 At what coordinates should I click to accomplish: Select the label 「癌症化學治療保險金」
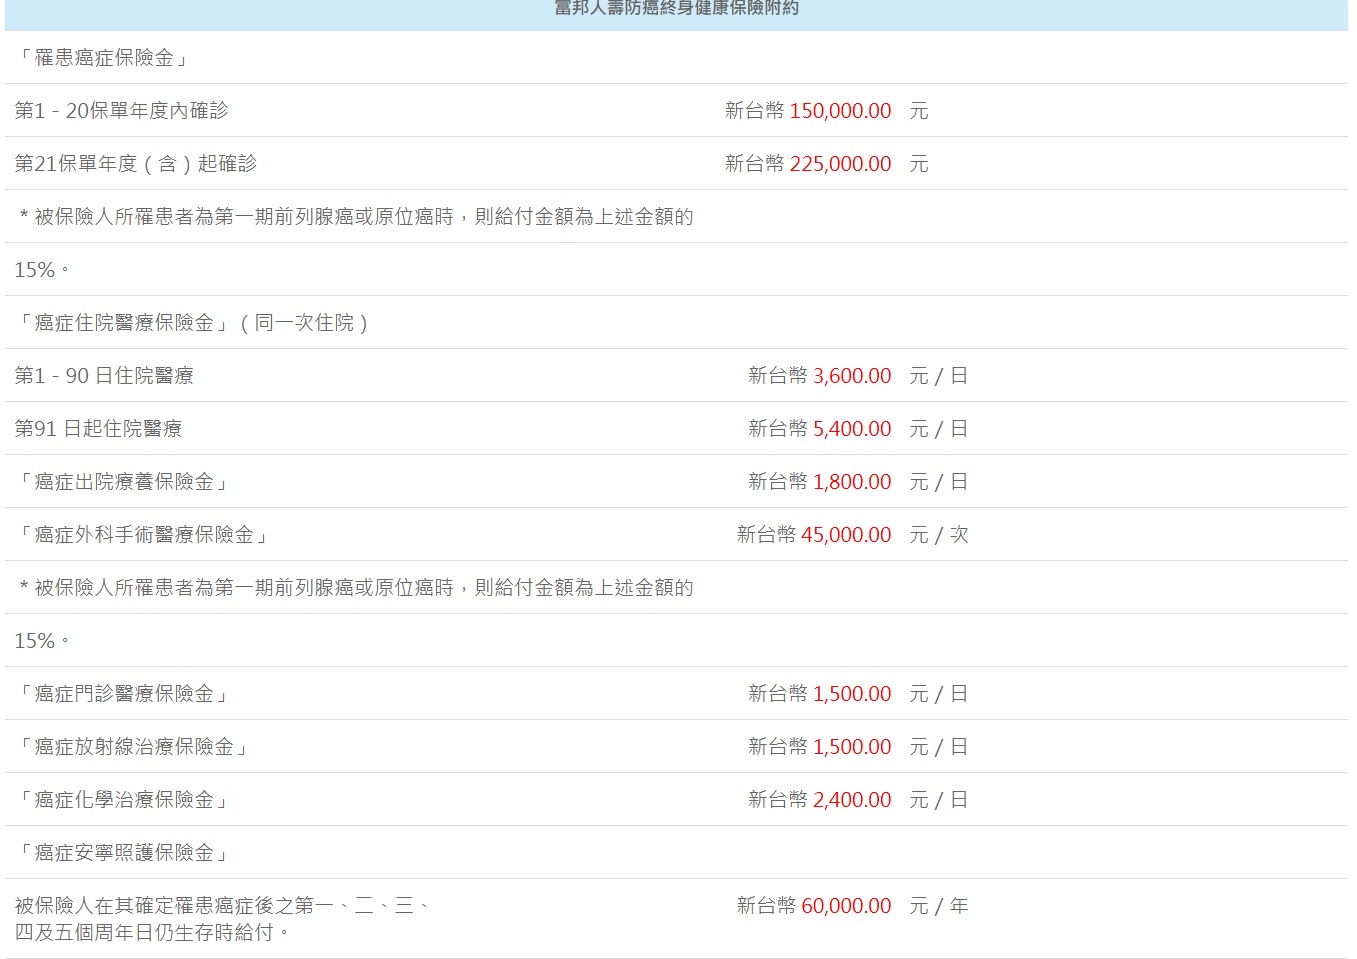click(123, 800)
